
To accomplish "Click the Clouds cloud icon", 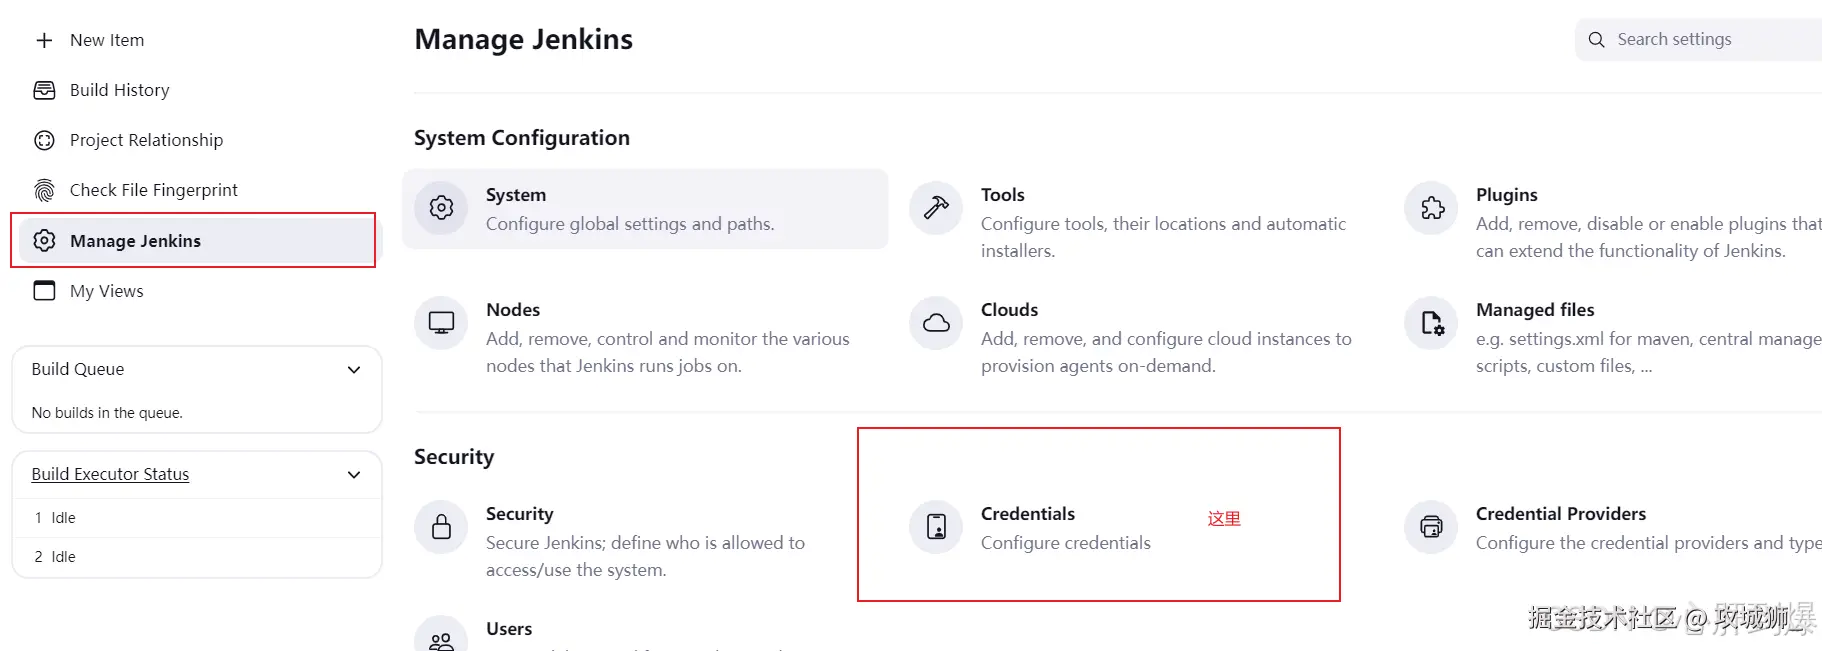I will (x=936, y=323).
